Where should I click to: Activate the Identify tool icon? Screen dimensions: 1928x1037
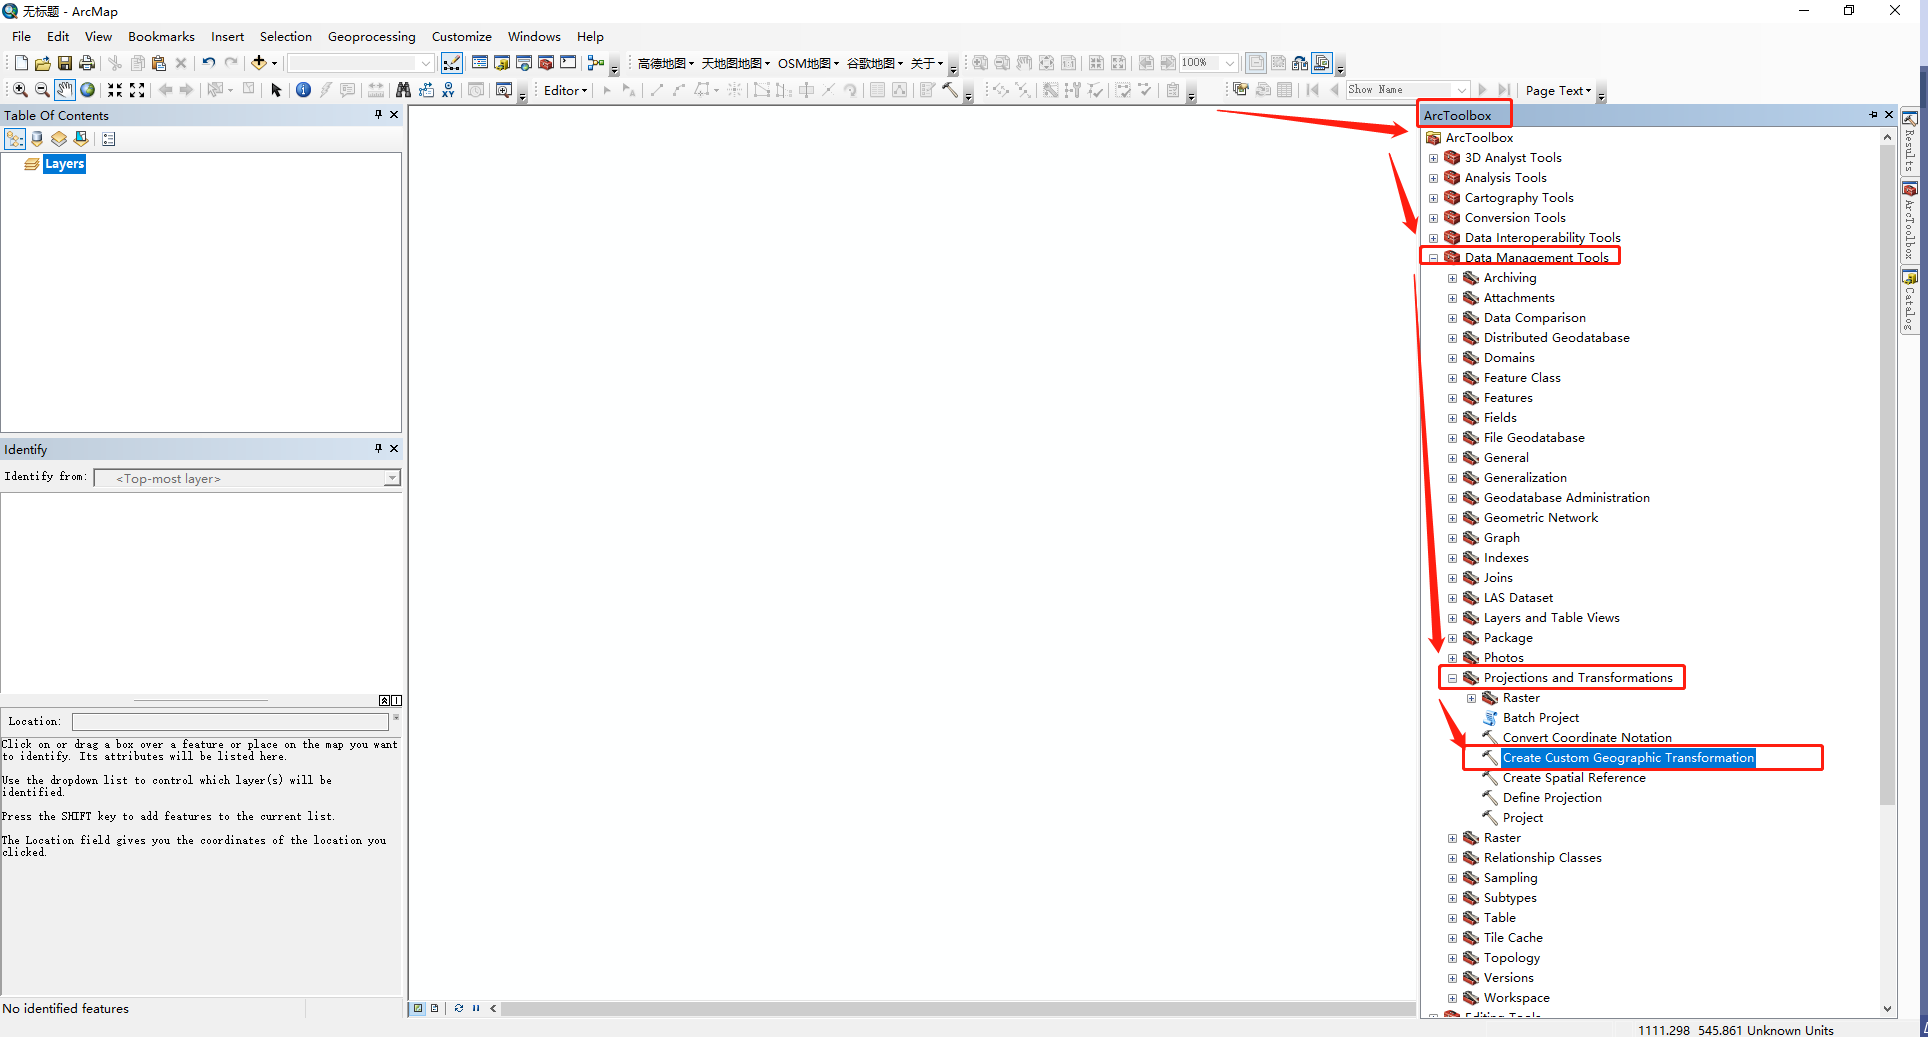click(303, 90)
